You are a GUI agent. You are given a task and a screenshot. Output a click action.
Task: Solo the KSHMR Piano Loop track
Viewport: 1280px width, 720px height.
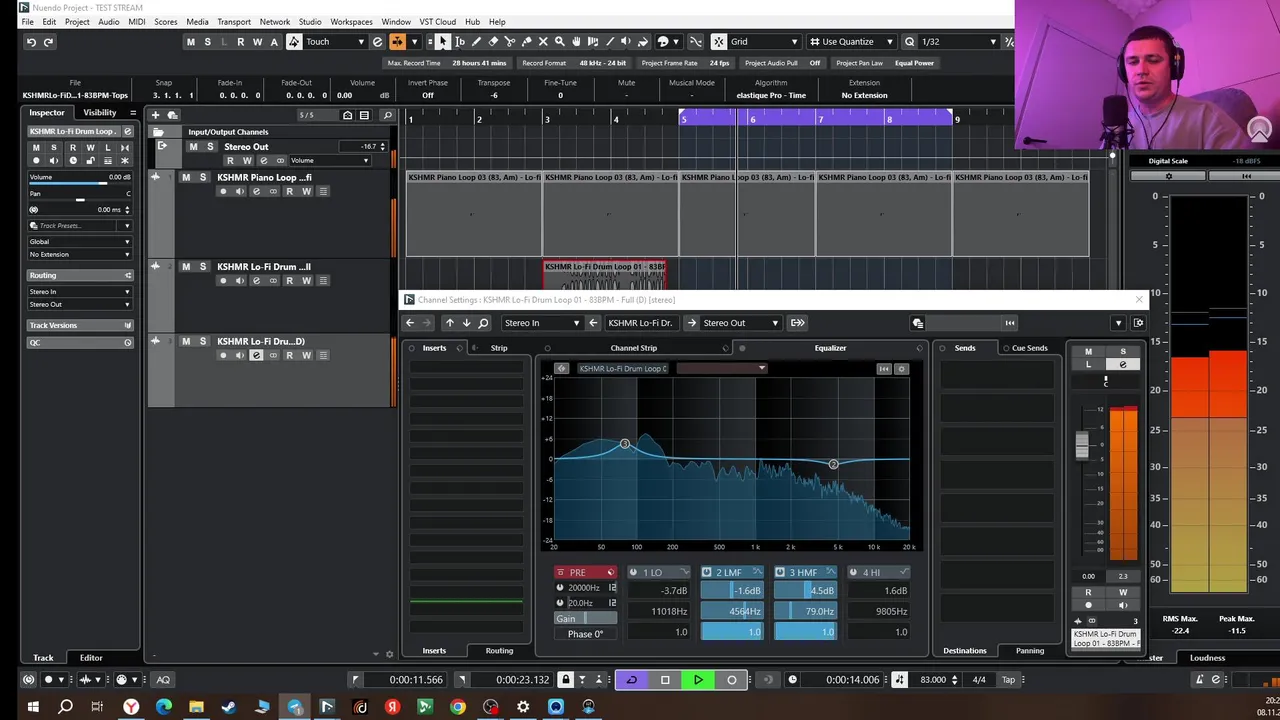click(202, 177)
